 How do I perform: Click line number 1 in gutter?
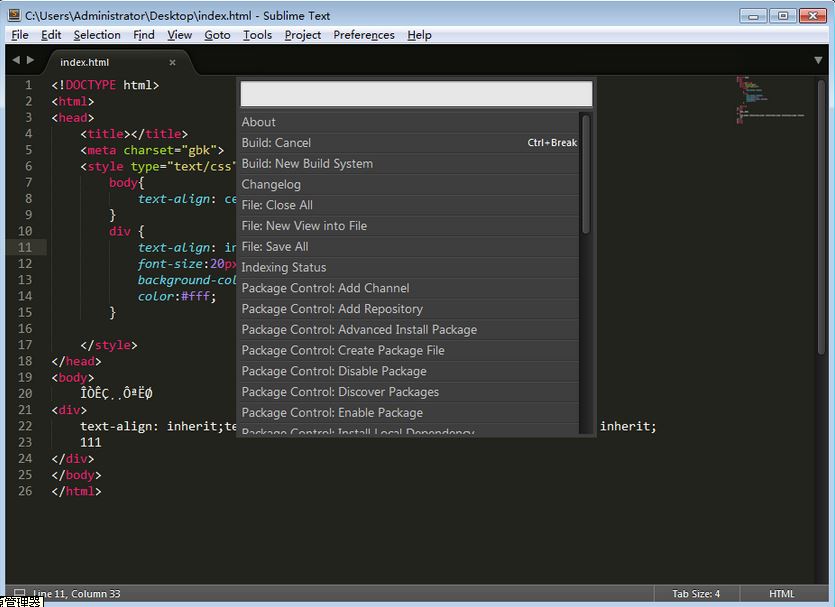pyautogui.click(x=28, y=85)
